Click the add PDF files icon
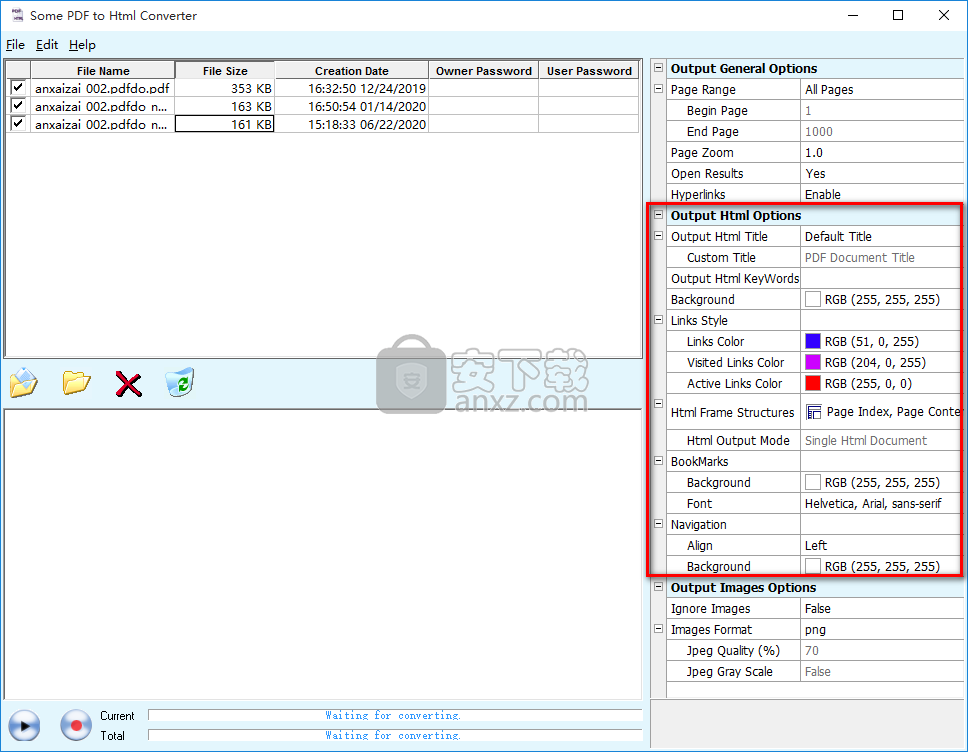Viewport: 968px width, 752px height. tap(23, 383)
